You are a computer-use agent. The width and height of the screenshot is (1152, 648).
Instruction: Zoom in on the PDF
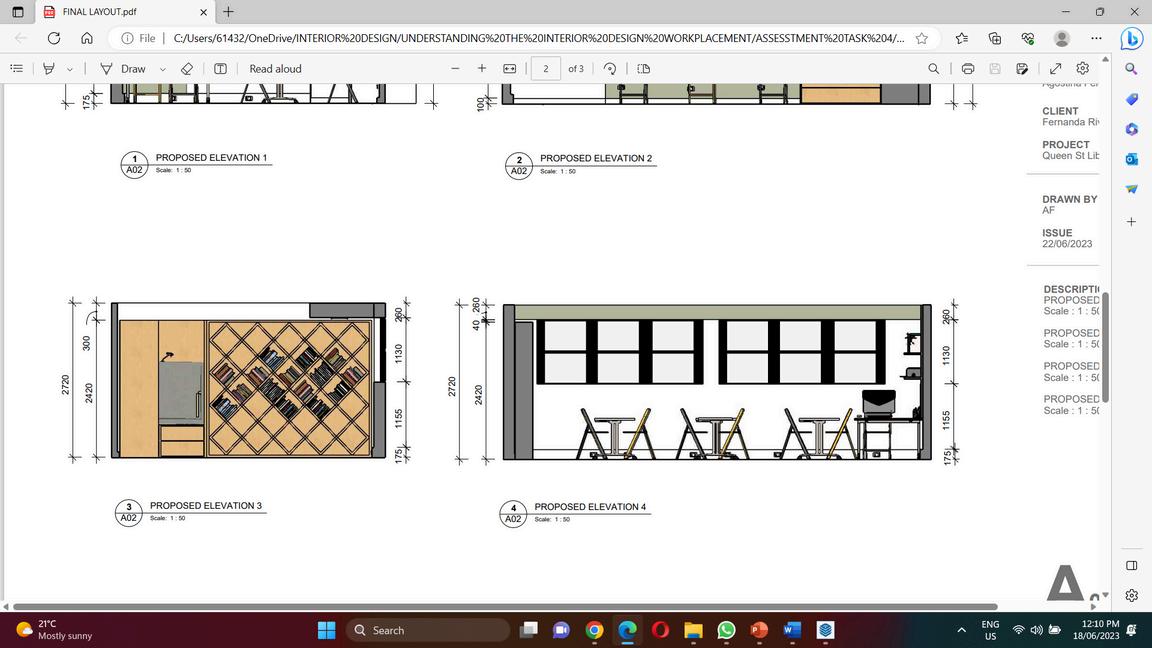click(x=482, y=68)
